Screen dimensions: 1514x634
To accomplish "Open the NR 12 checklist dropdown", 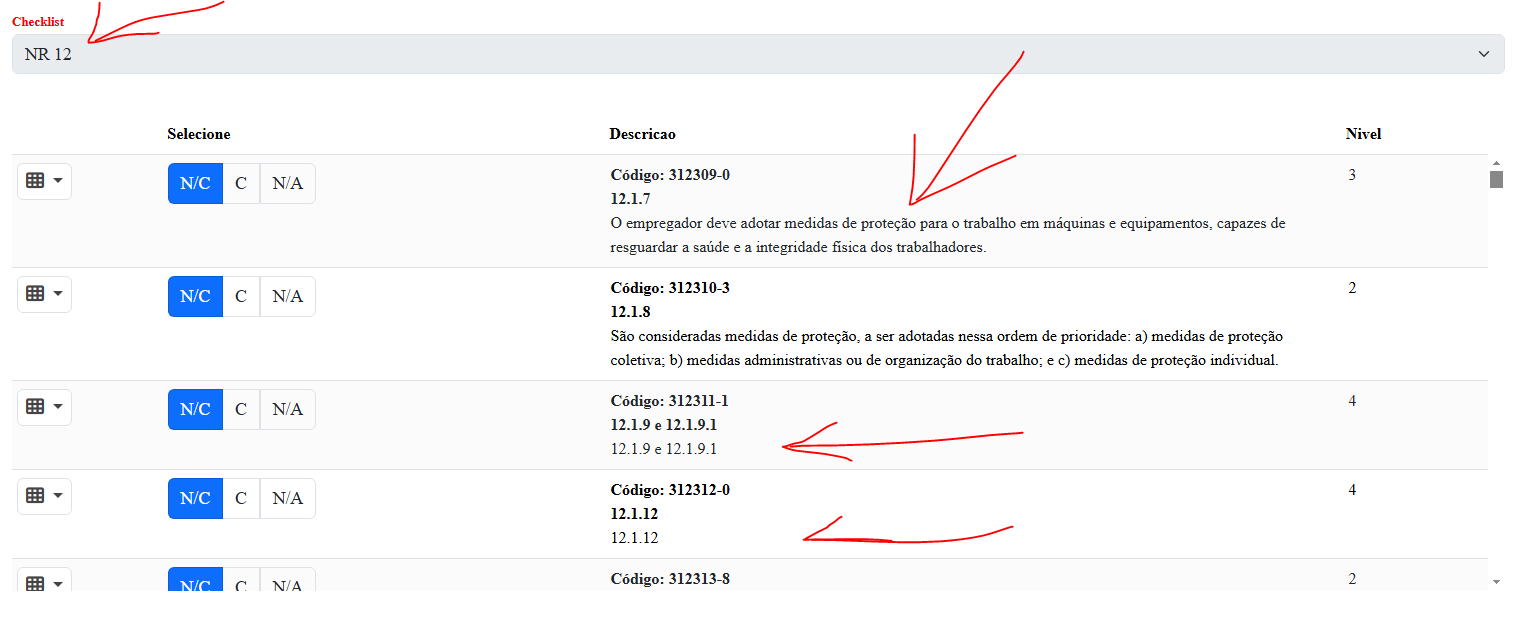I will point(757,54).
